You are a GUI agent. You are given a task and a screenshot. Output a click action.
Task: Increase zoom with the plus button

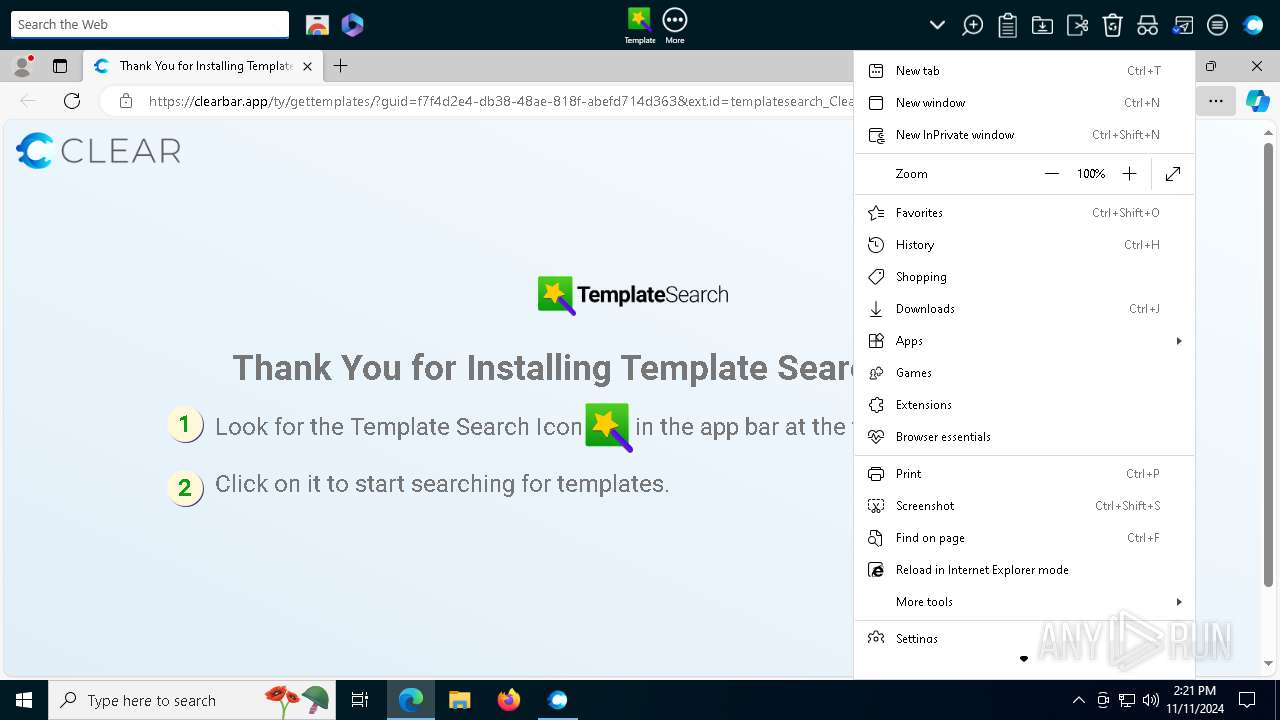tap(1129, 174)
